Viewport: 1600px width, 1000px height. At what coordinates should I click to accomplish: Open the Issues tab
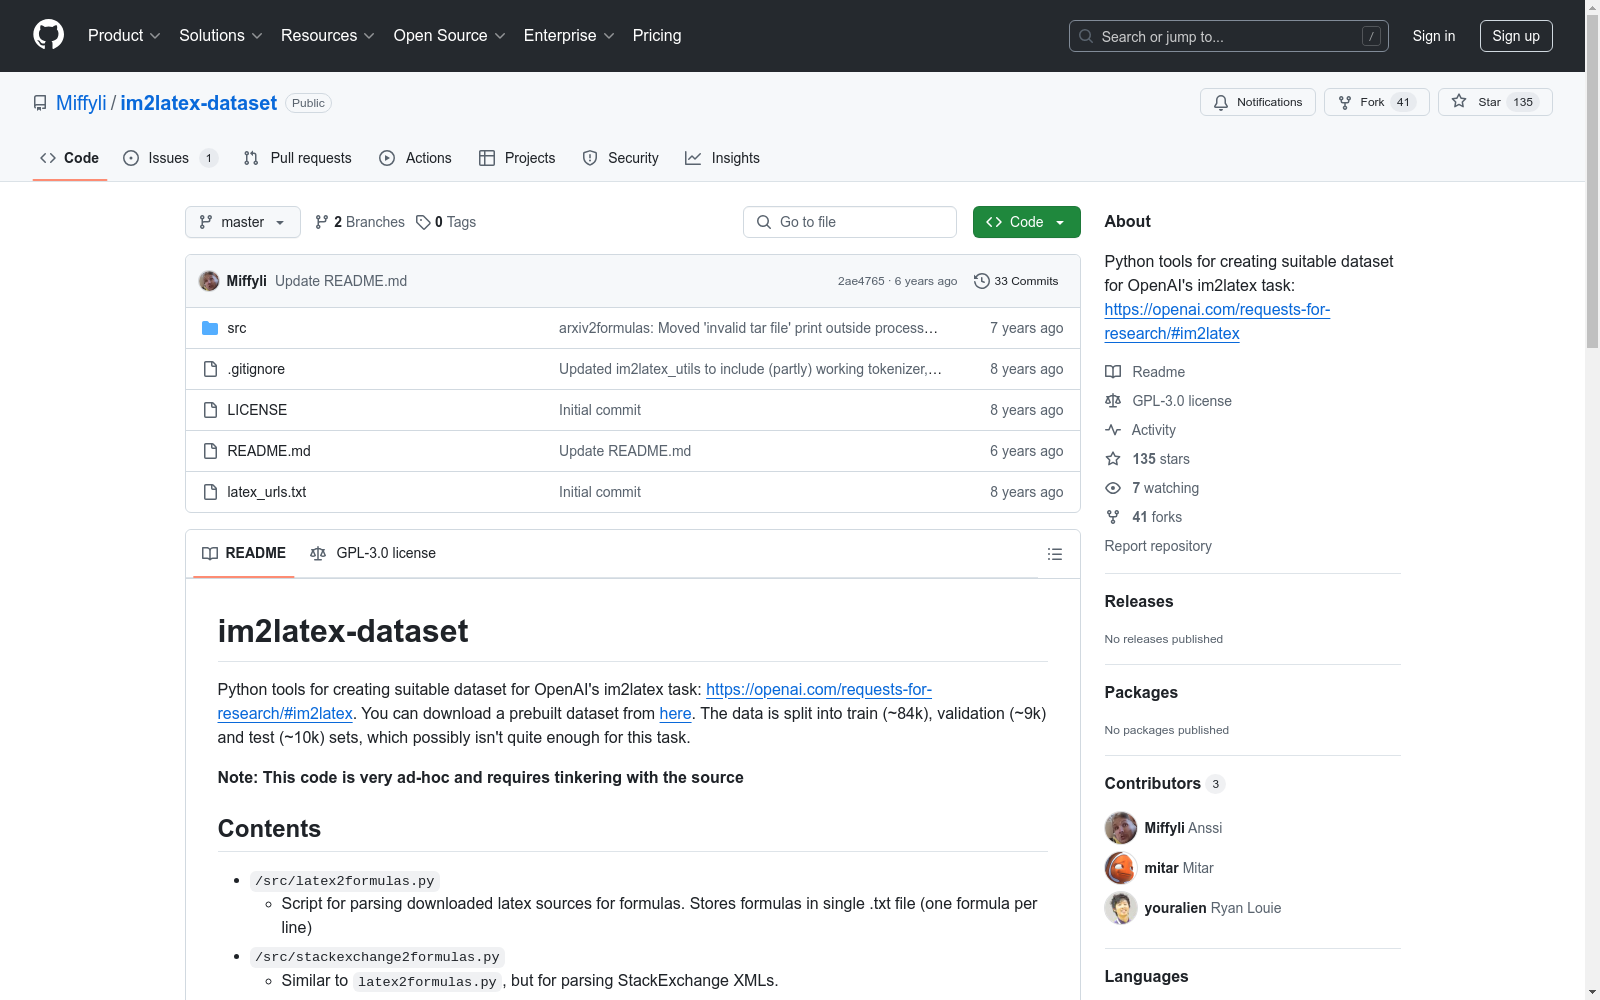170,158
